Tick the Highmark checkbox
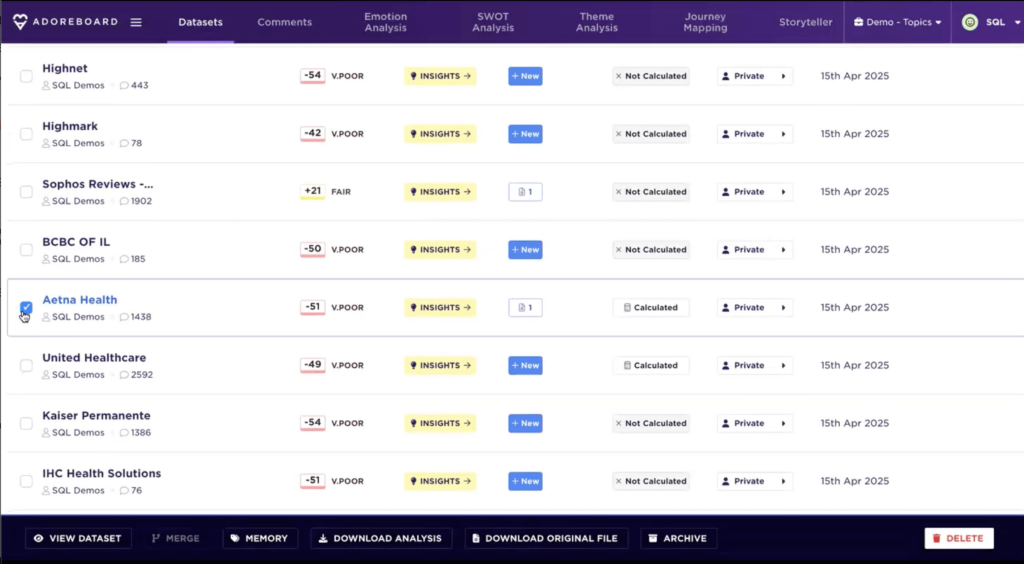The image size is (1024, 564). [26, 134]
